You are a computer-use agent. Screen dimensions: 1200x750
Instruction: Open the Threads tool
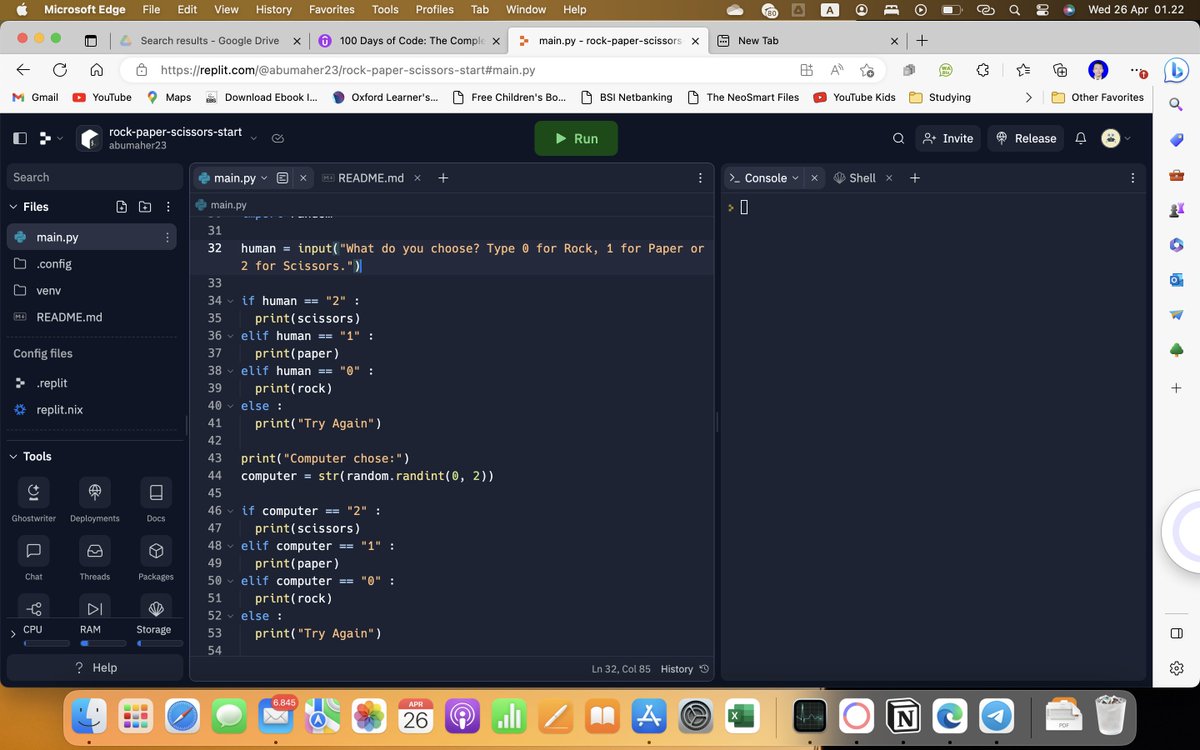[x=95, y=558]
